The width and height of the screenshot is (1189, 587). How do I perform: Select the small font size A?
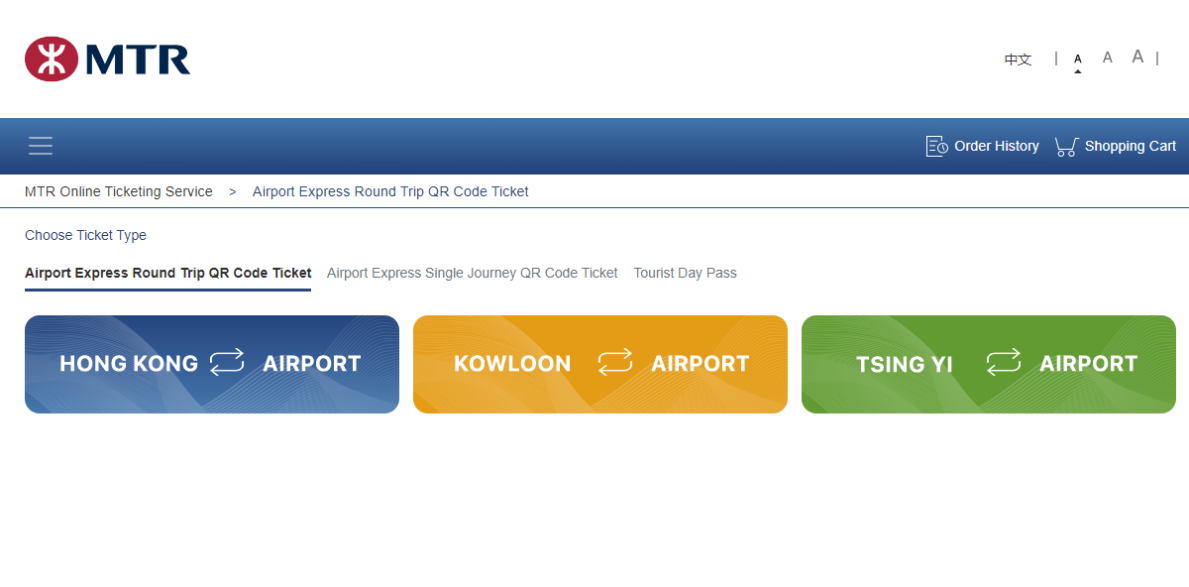tap(1077, 60)
